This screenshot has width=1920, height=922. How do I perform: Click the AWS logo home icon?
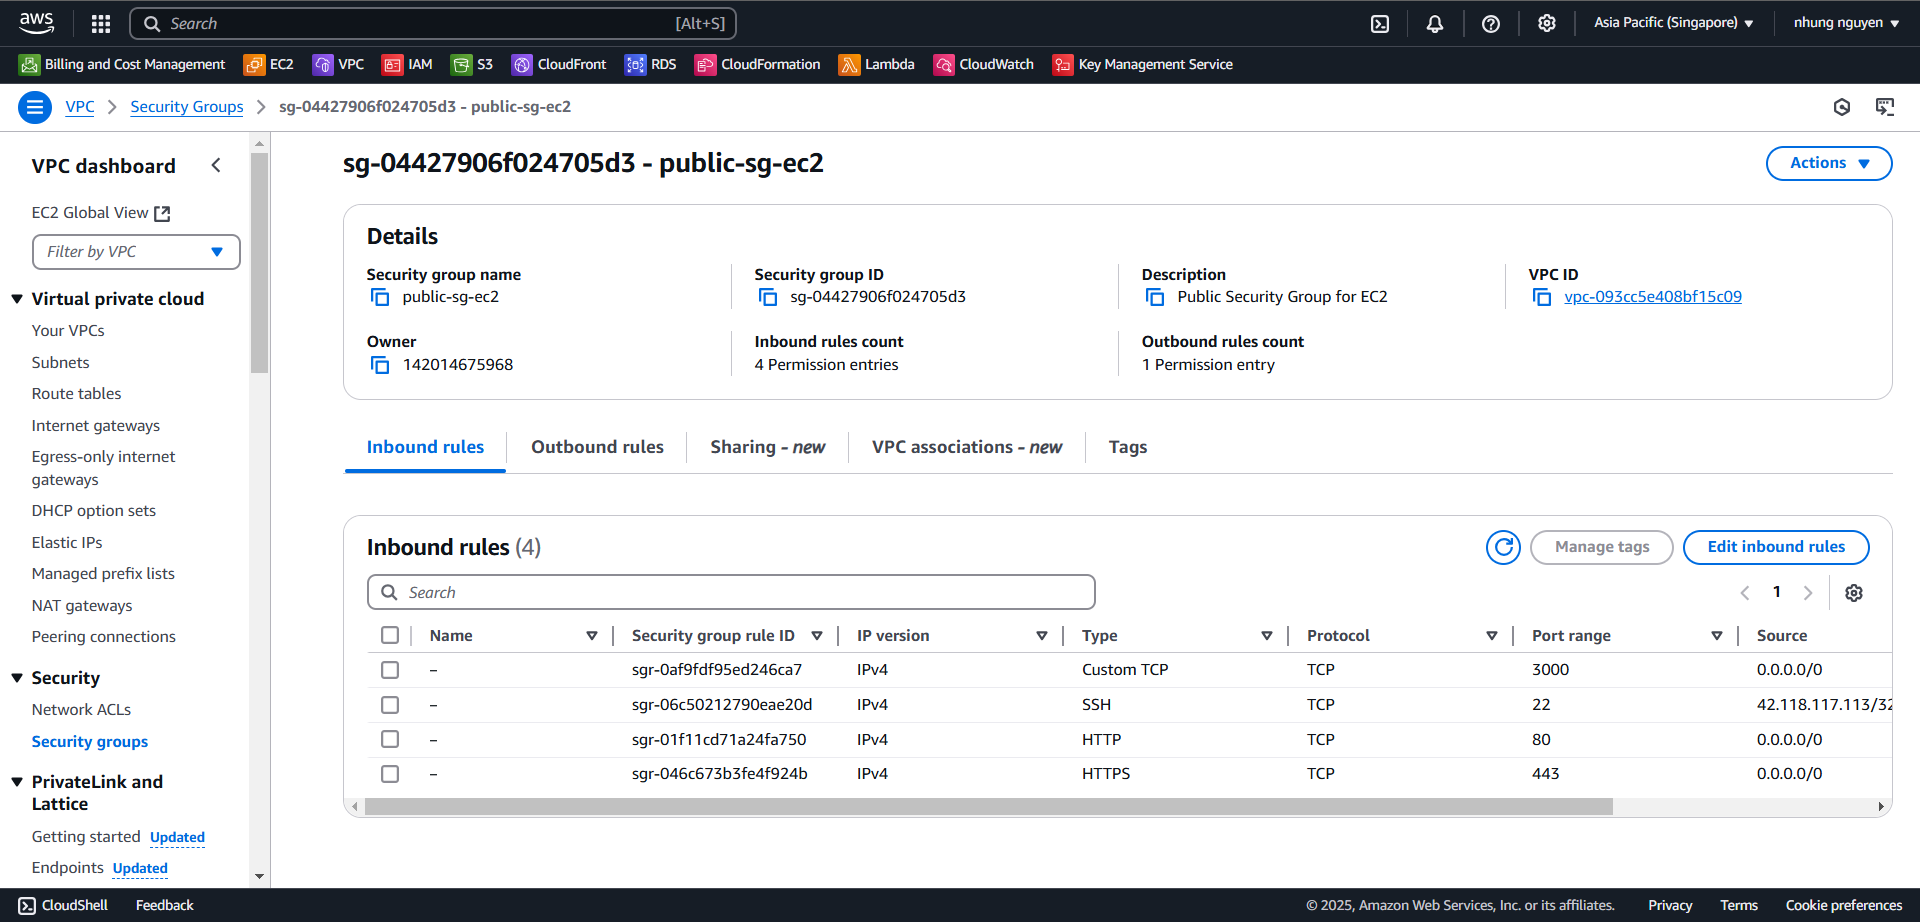[x=37, y=22]
